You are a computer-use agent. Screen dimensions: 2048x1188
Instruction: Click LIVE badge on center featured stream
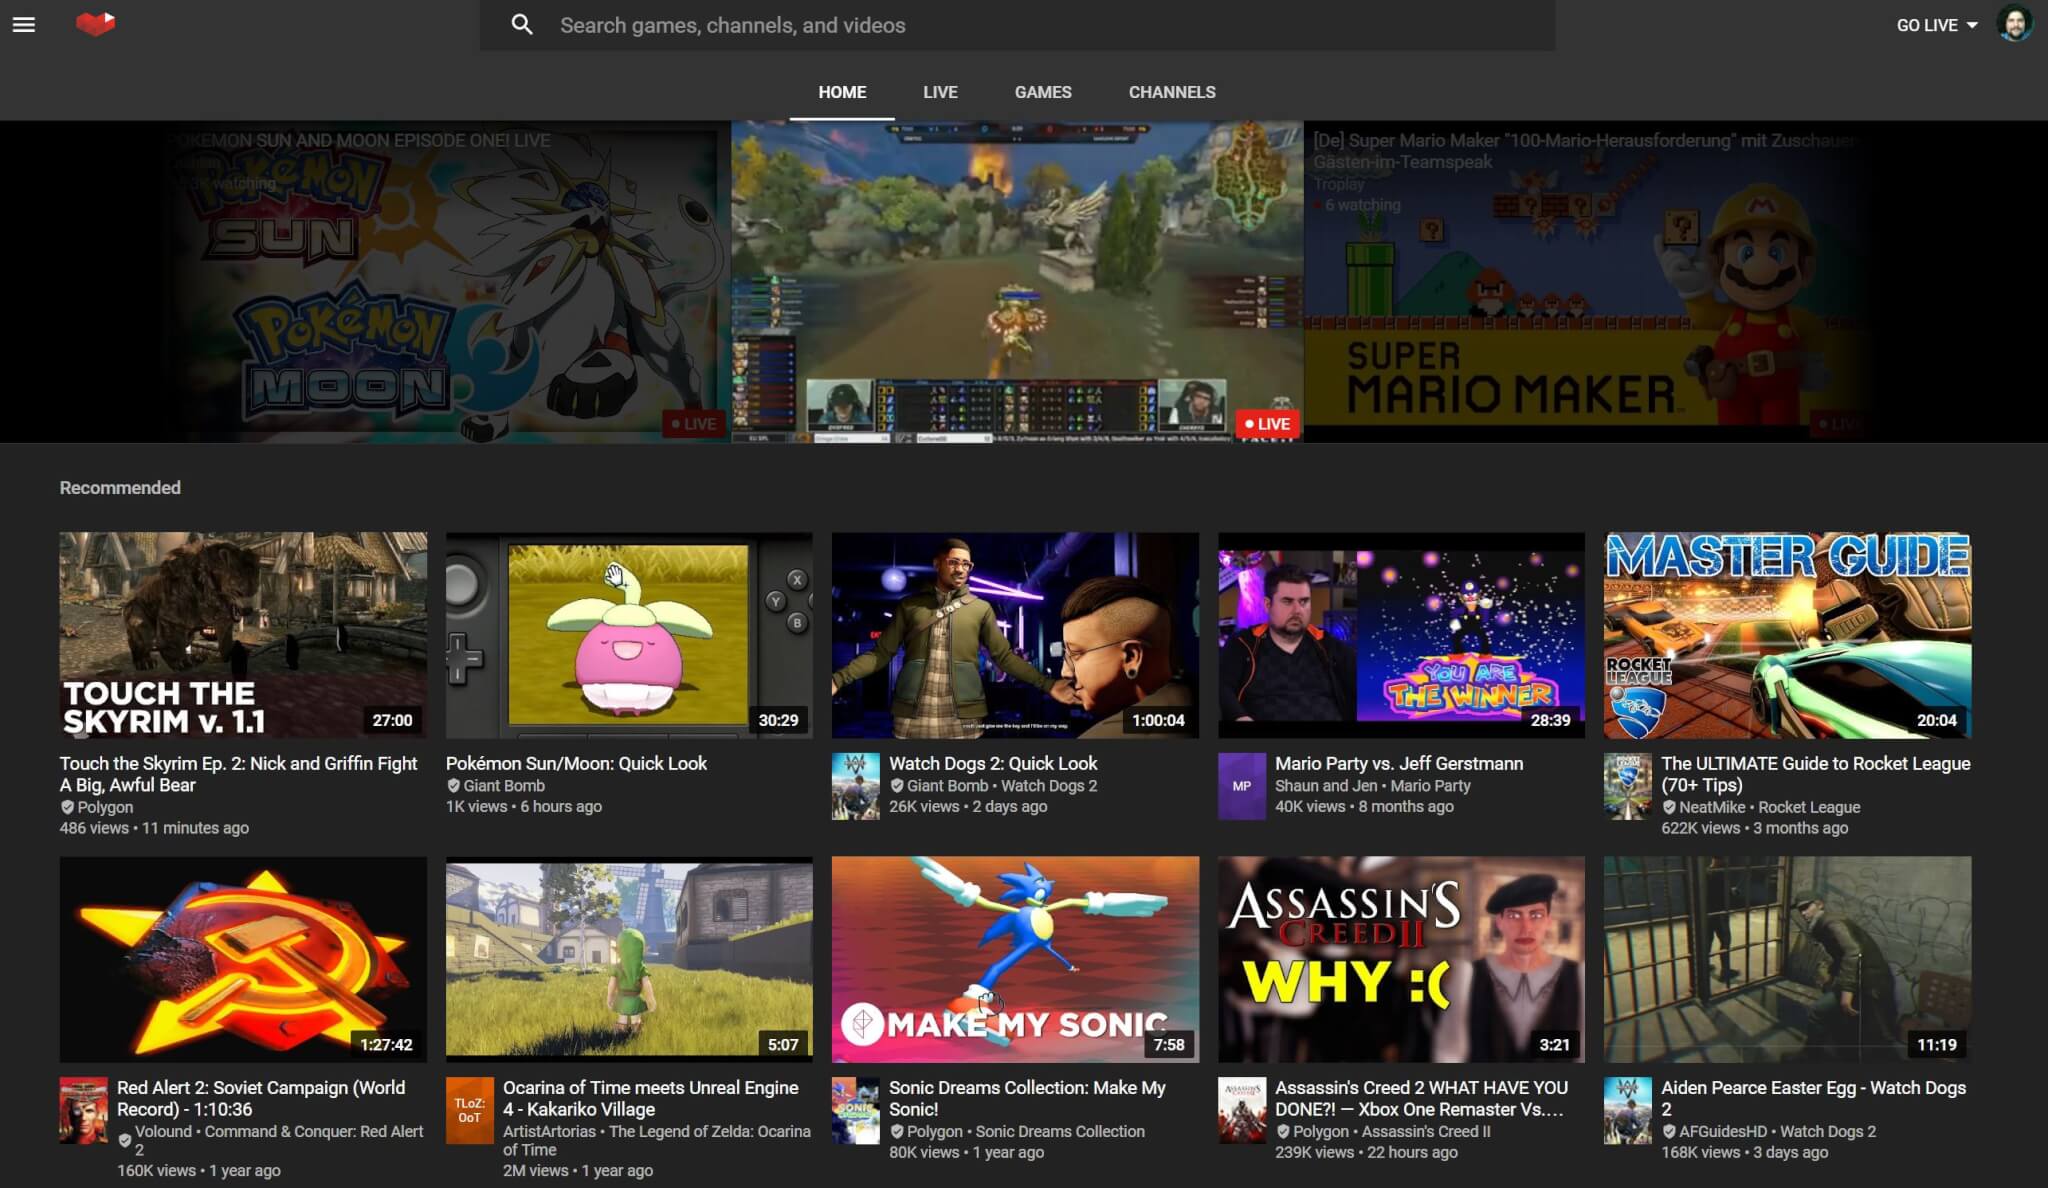(x=1268, y=424)
